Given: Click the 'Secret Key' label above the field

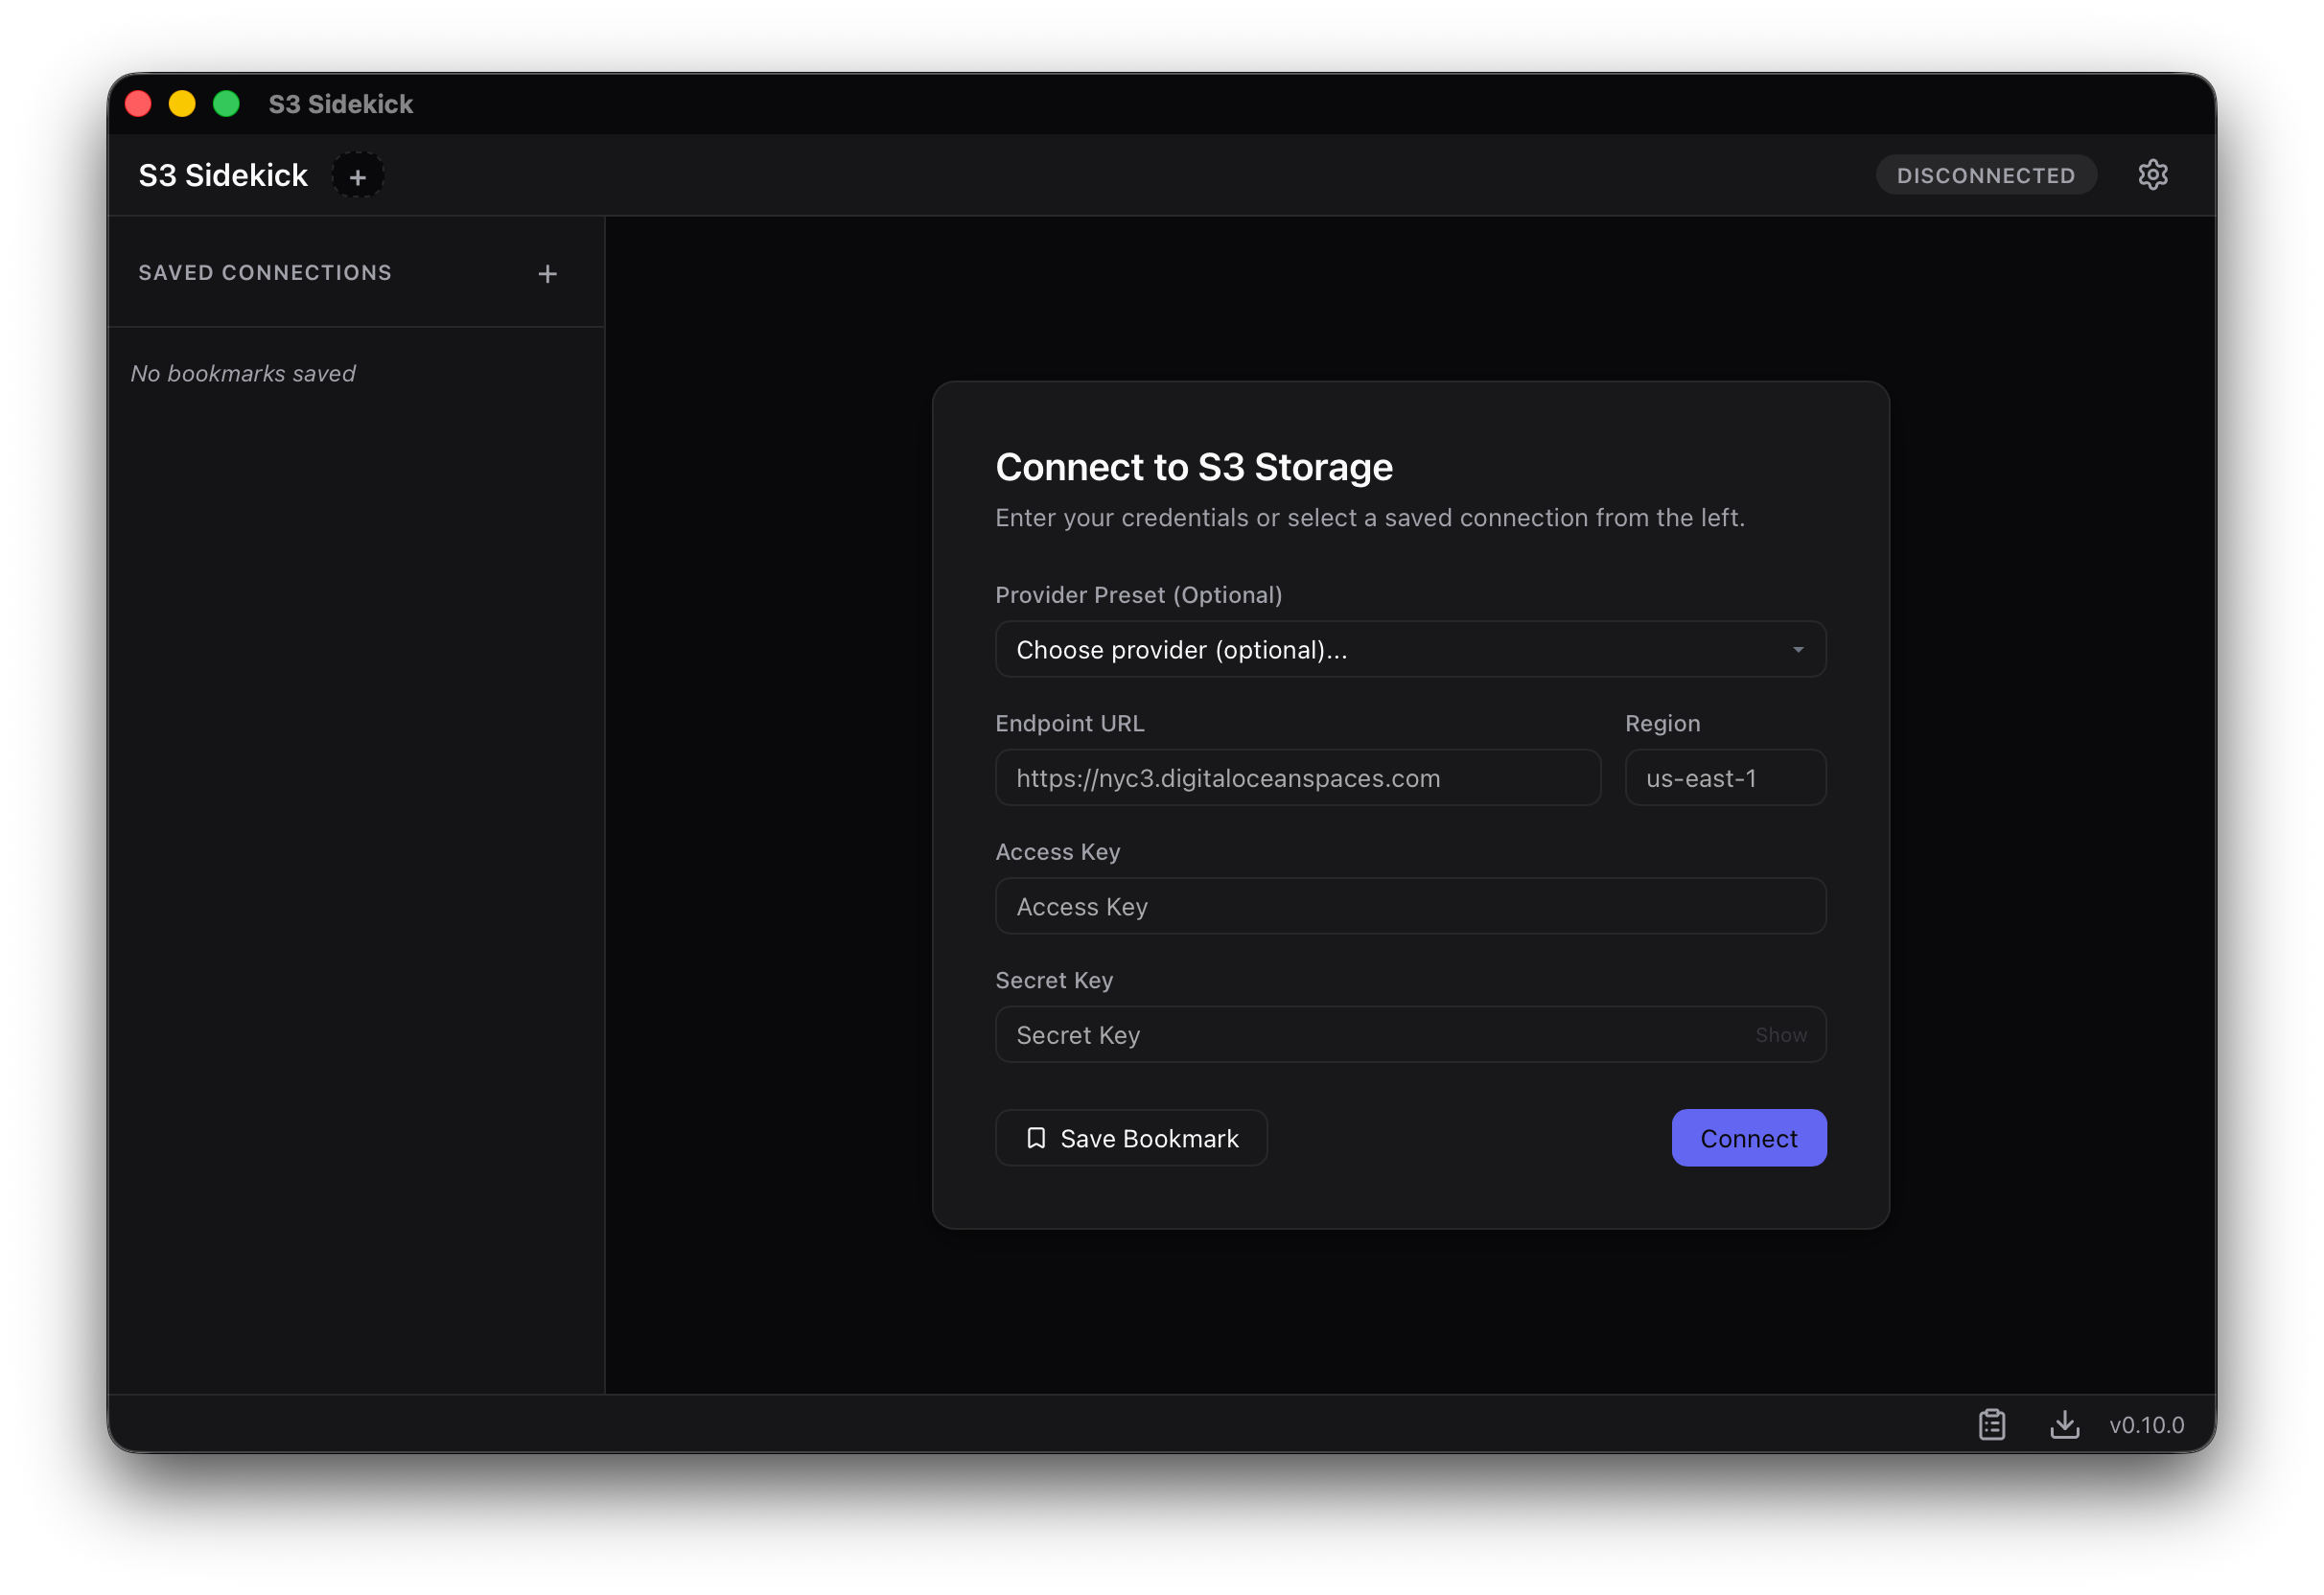Looking at the screenshot, I should 1054,980.
